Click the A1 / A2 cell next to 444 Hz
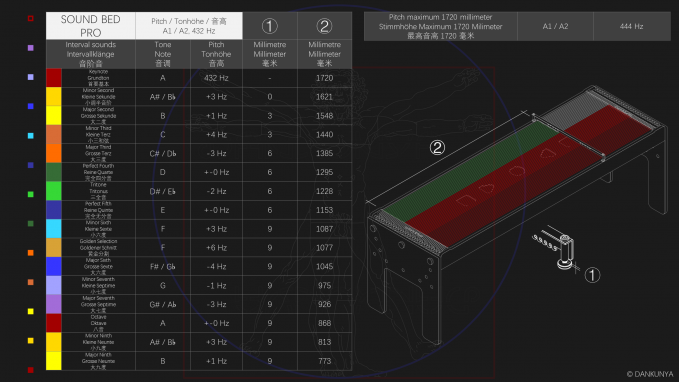 coord(555,26)
